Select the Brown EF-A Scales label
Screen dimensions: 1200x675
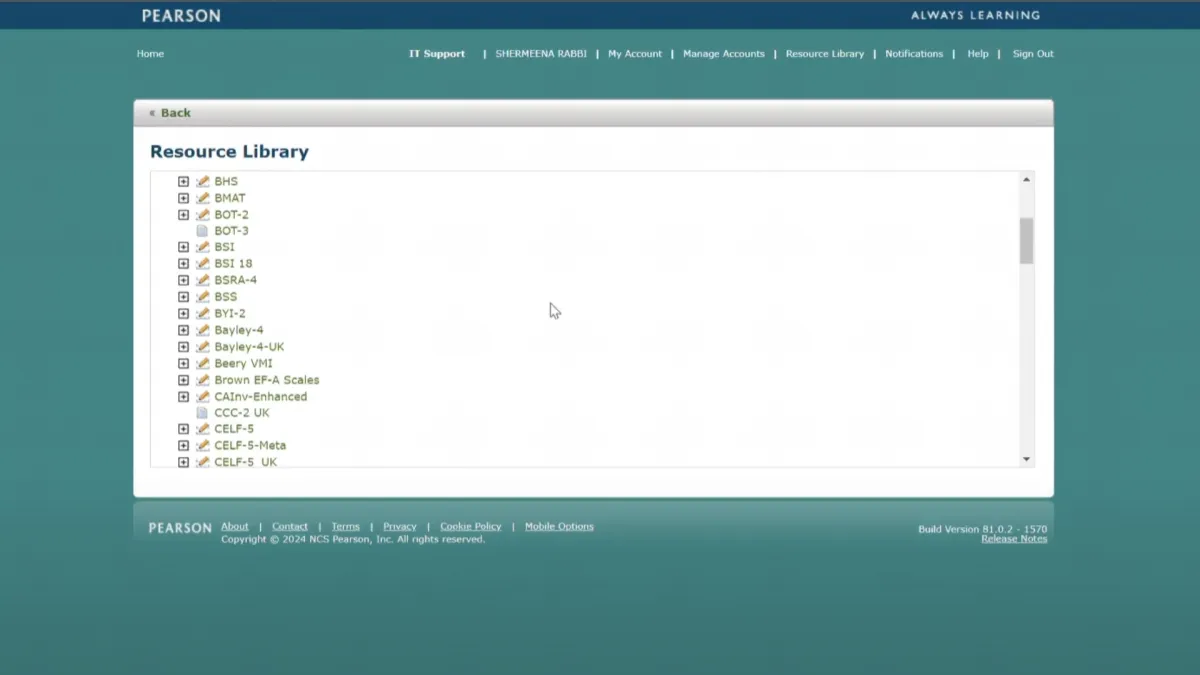pyautogui.click(x=267, y=380)
